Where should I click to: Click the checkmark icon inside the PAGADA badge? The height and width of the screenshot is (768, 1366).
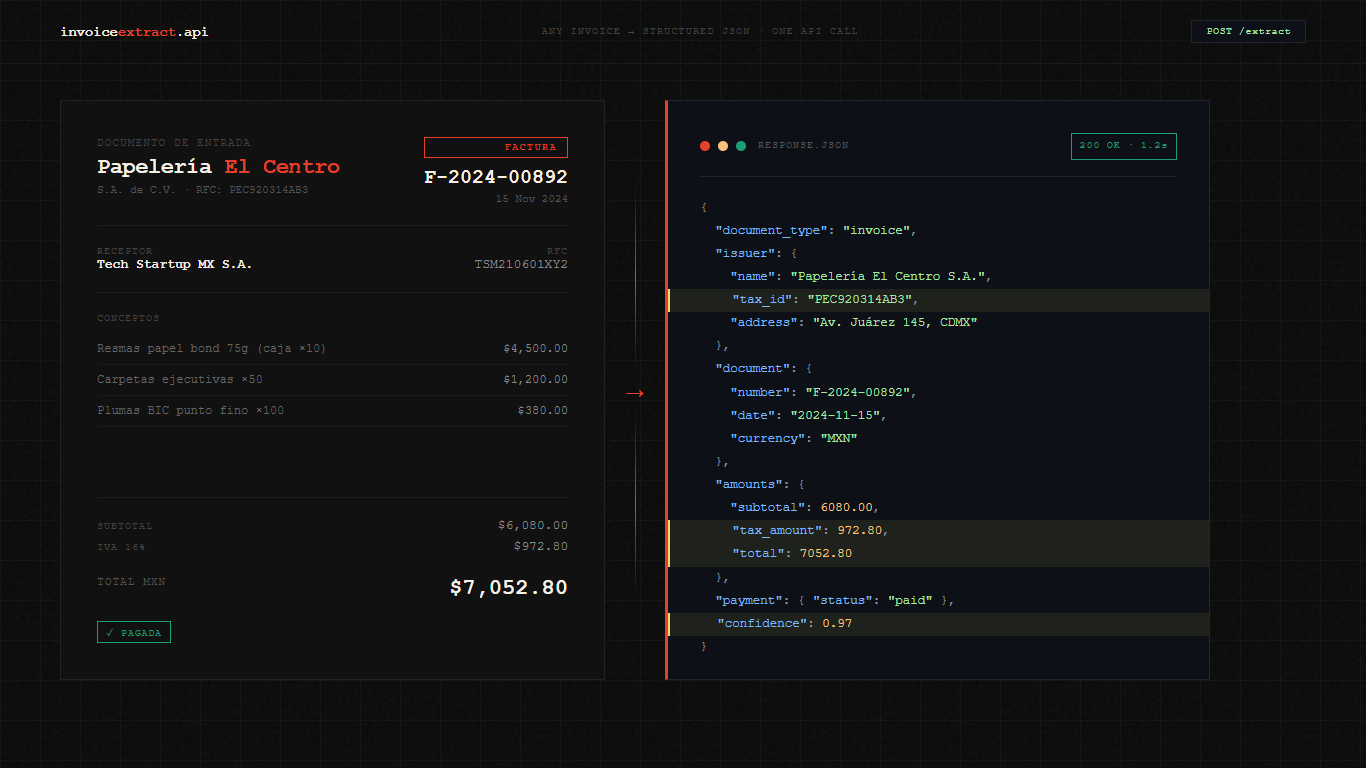coord(110,632)
